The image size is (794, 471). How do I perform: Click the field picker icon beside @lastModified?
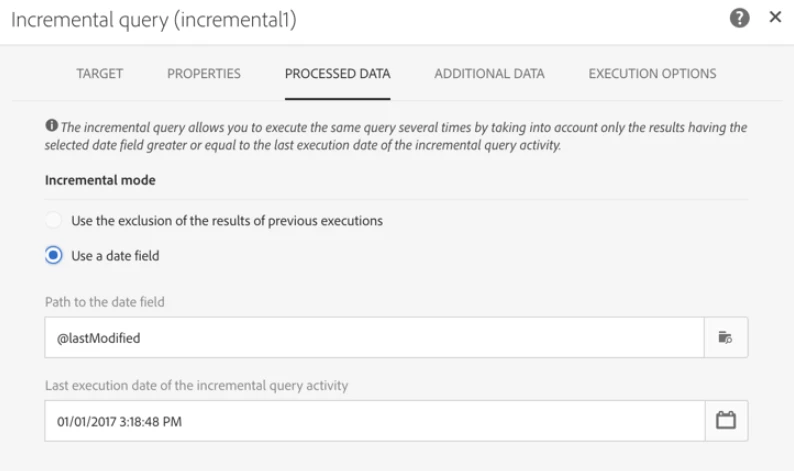(x=727, y=338)
